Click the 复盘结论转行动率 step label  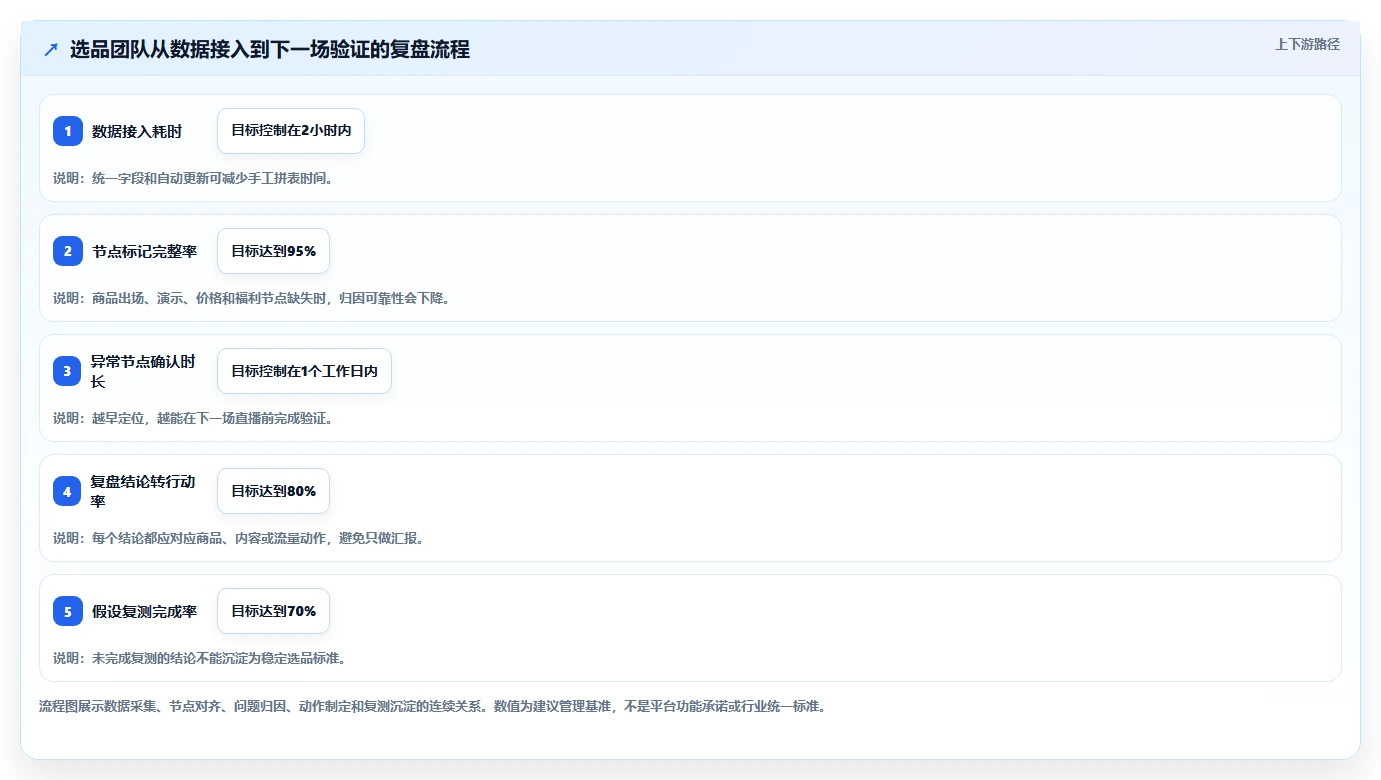tap(143, 491)
